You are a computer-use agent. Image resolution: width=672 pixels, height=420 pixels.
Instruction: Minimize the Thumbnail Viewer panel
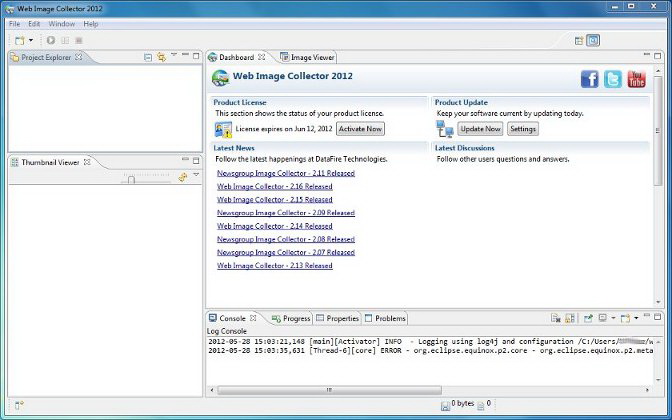coord(185,159)
